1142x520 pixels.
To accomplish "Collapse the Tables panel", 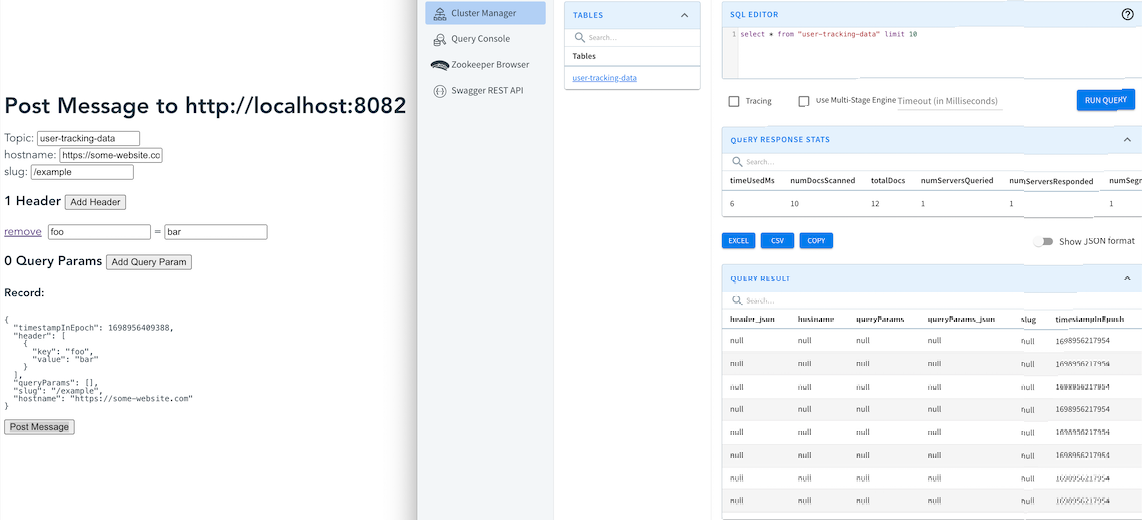I will click(x=685, y=15).
